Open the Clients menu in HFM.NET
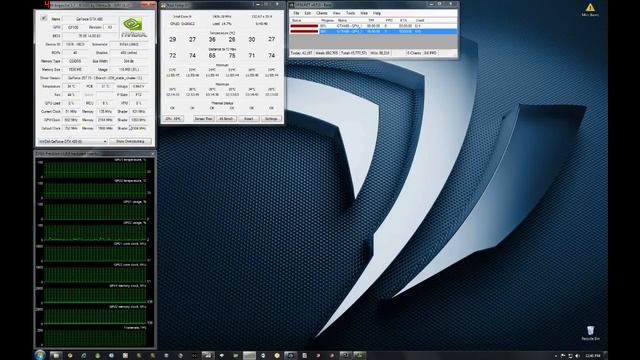The image size is (640, 360). [322, 13]
